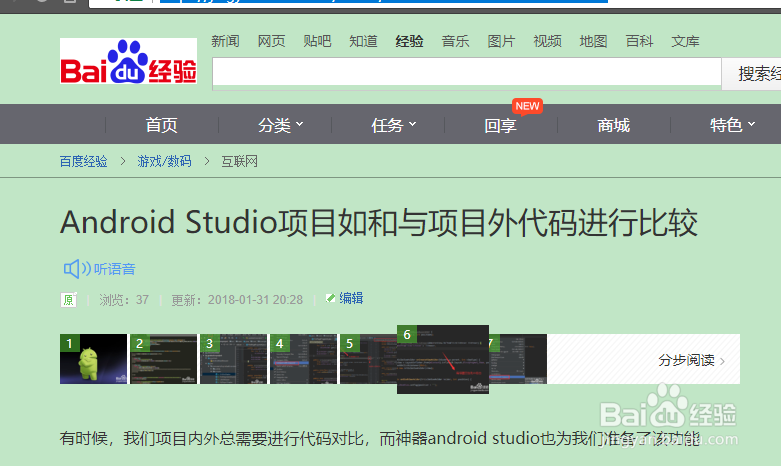Expand the 任务 dropdown menu
Viewport: 781px width, 466px height.
pos(393,125)
